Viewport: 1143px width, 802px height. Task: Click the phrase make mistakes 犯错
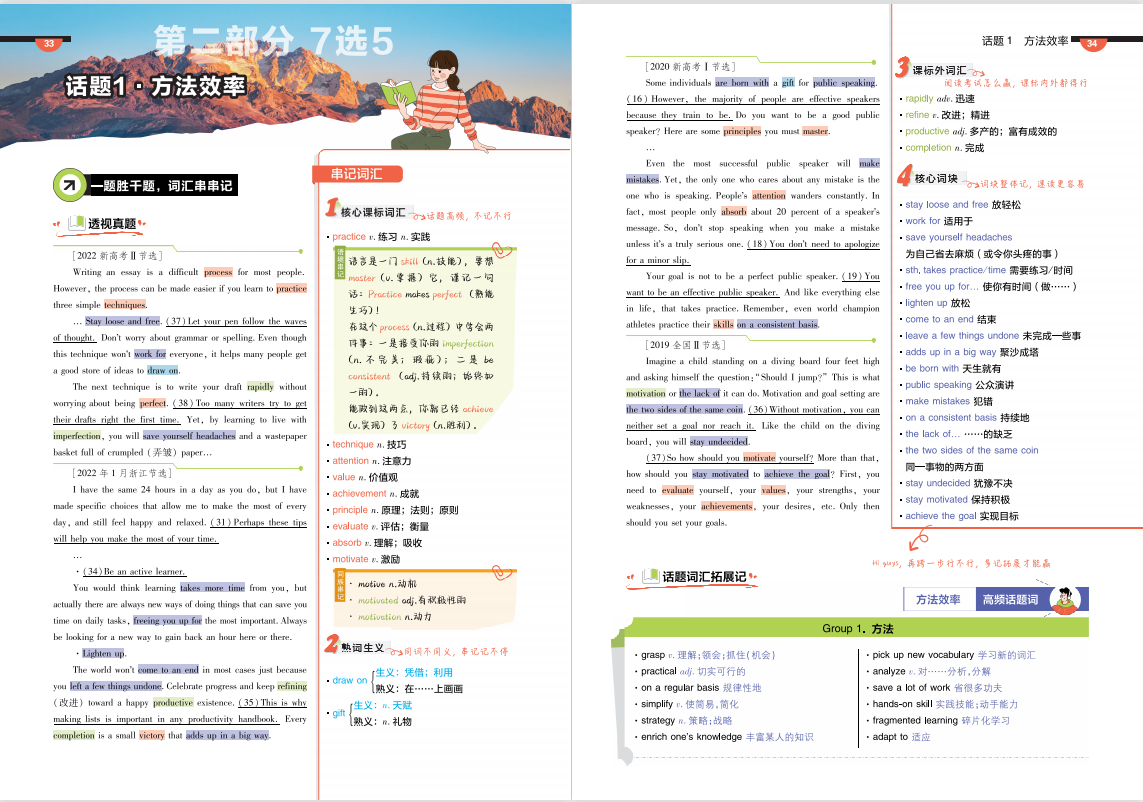(x=948, y=402)
